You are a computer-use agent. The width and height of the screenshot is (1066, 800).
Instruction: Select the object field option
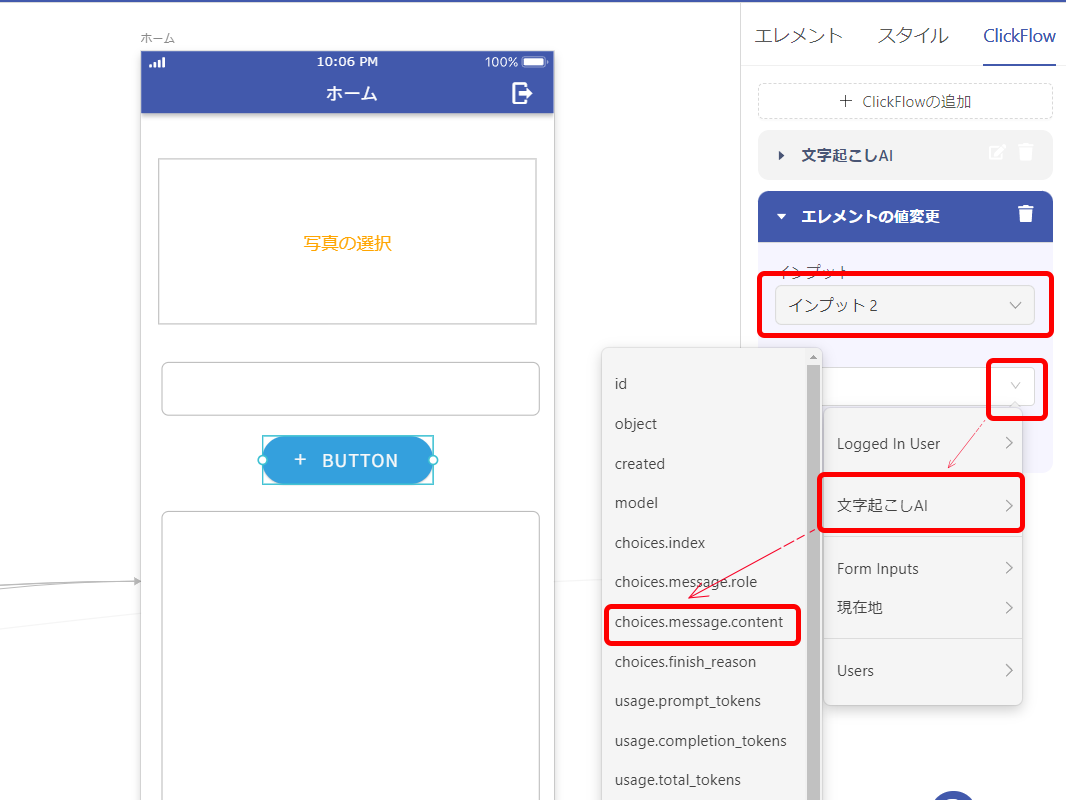coord(704,423)
